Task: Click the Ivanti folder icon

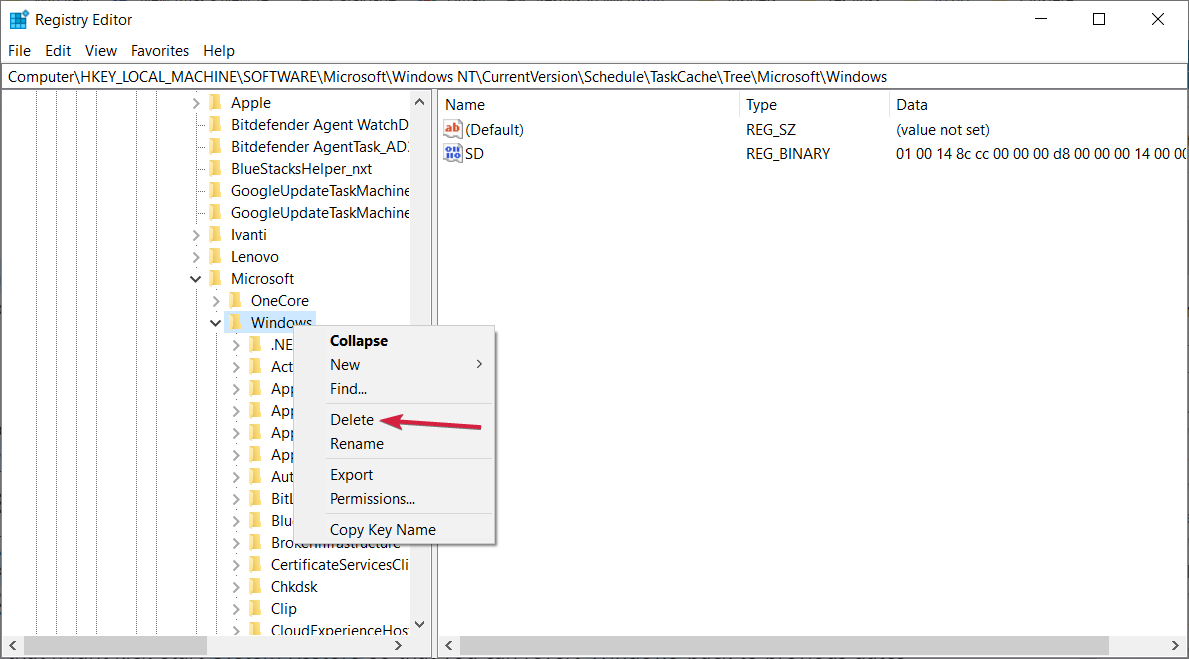Action: pyautogui.click(x=215, y=234)
